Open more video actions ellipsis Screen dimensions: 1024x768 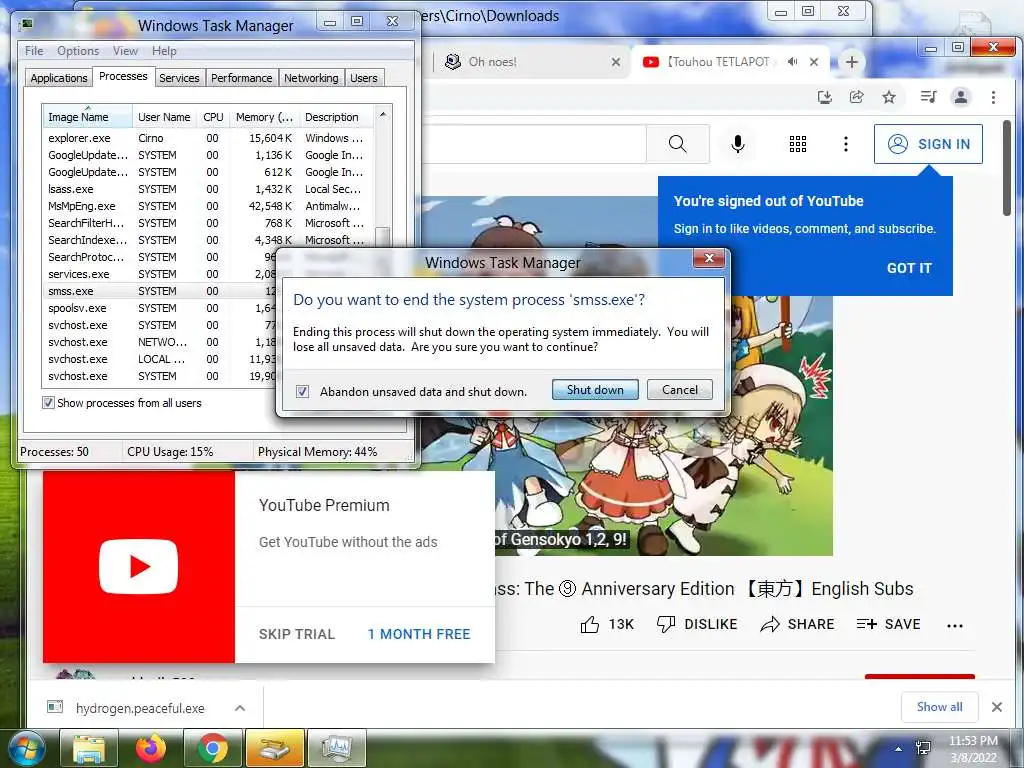(954, 626)
